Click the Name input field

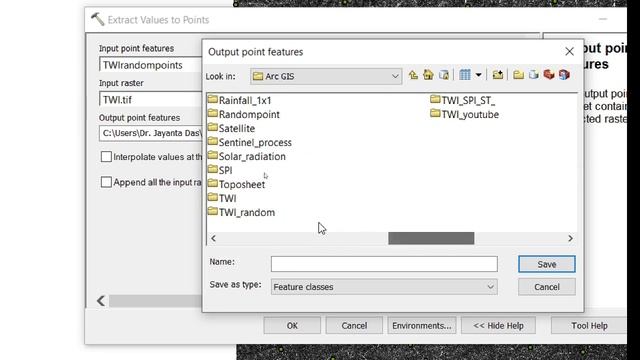point(384,264)
